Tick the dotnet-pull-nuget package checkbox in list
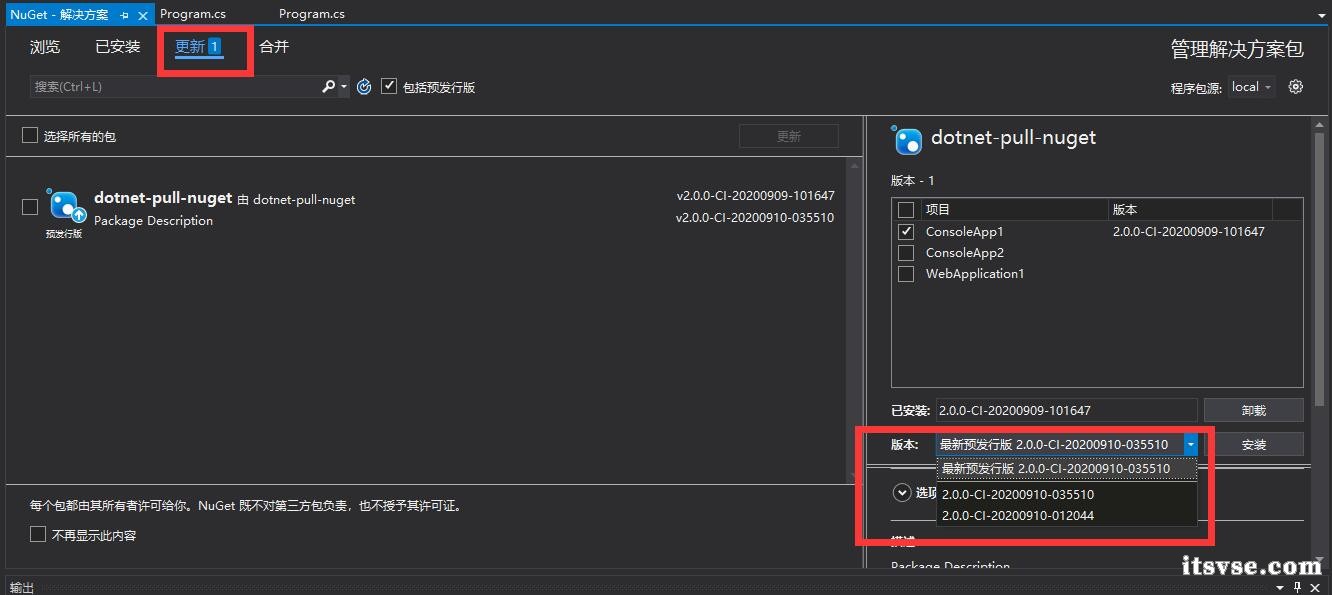 [x=30, y=207]
